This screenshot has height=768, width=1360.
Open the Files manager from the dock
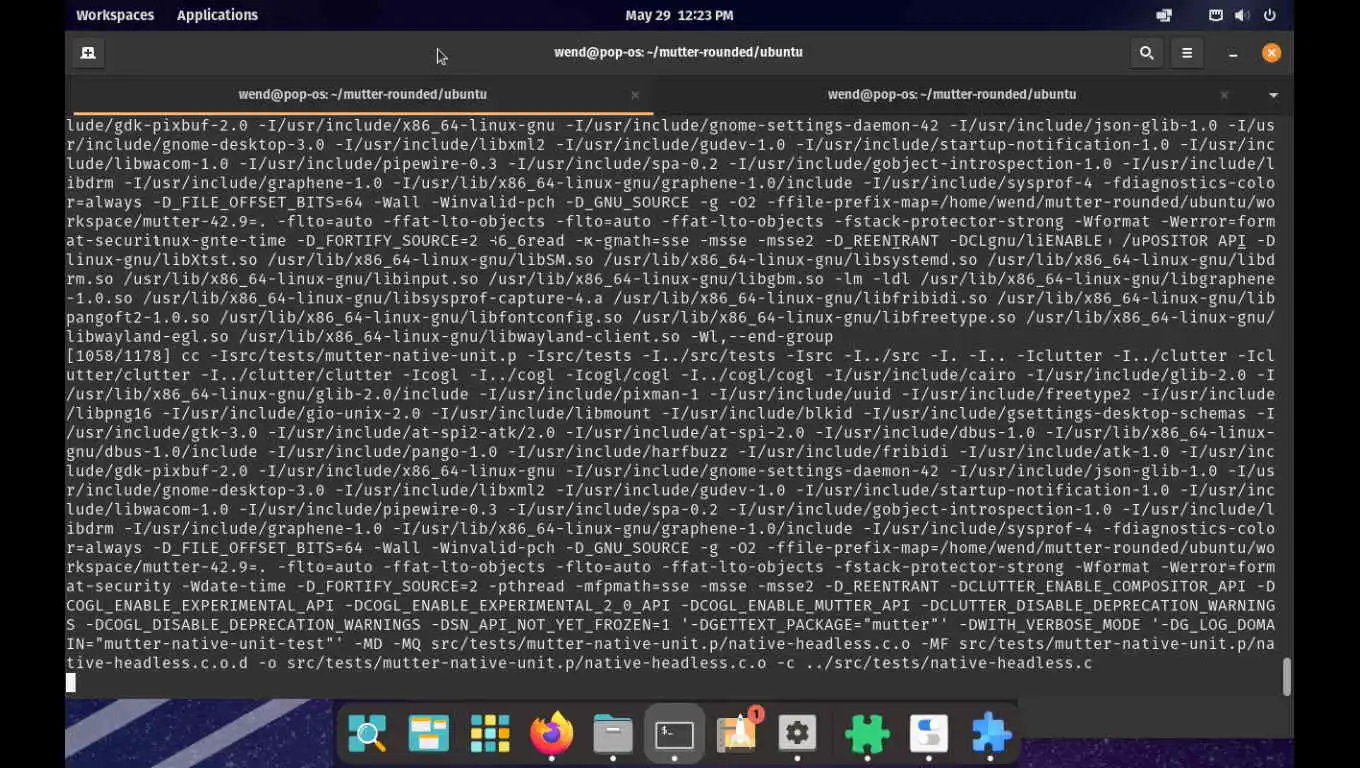coord(613,735)
